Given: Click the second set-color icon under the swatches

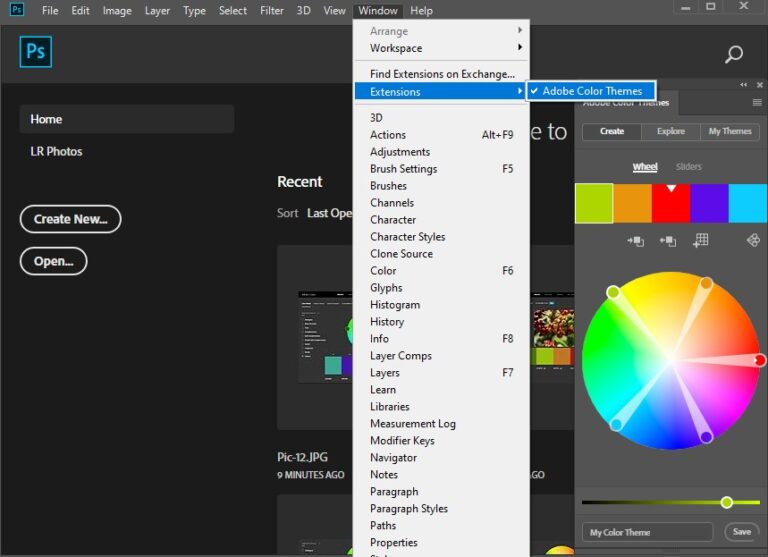Looking at the screenshot, I should [x=668, y=240].
